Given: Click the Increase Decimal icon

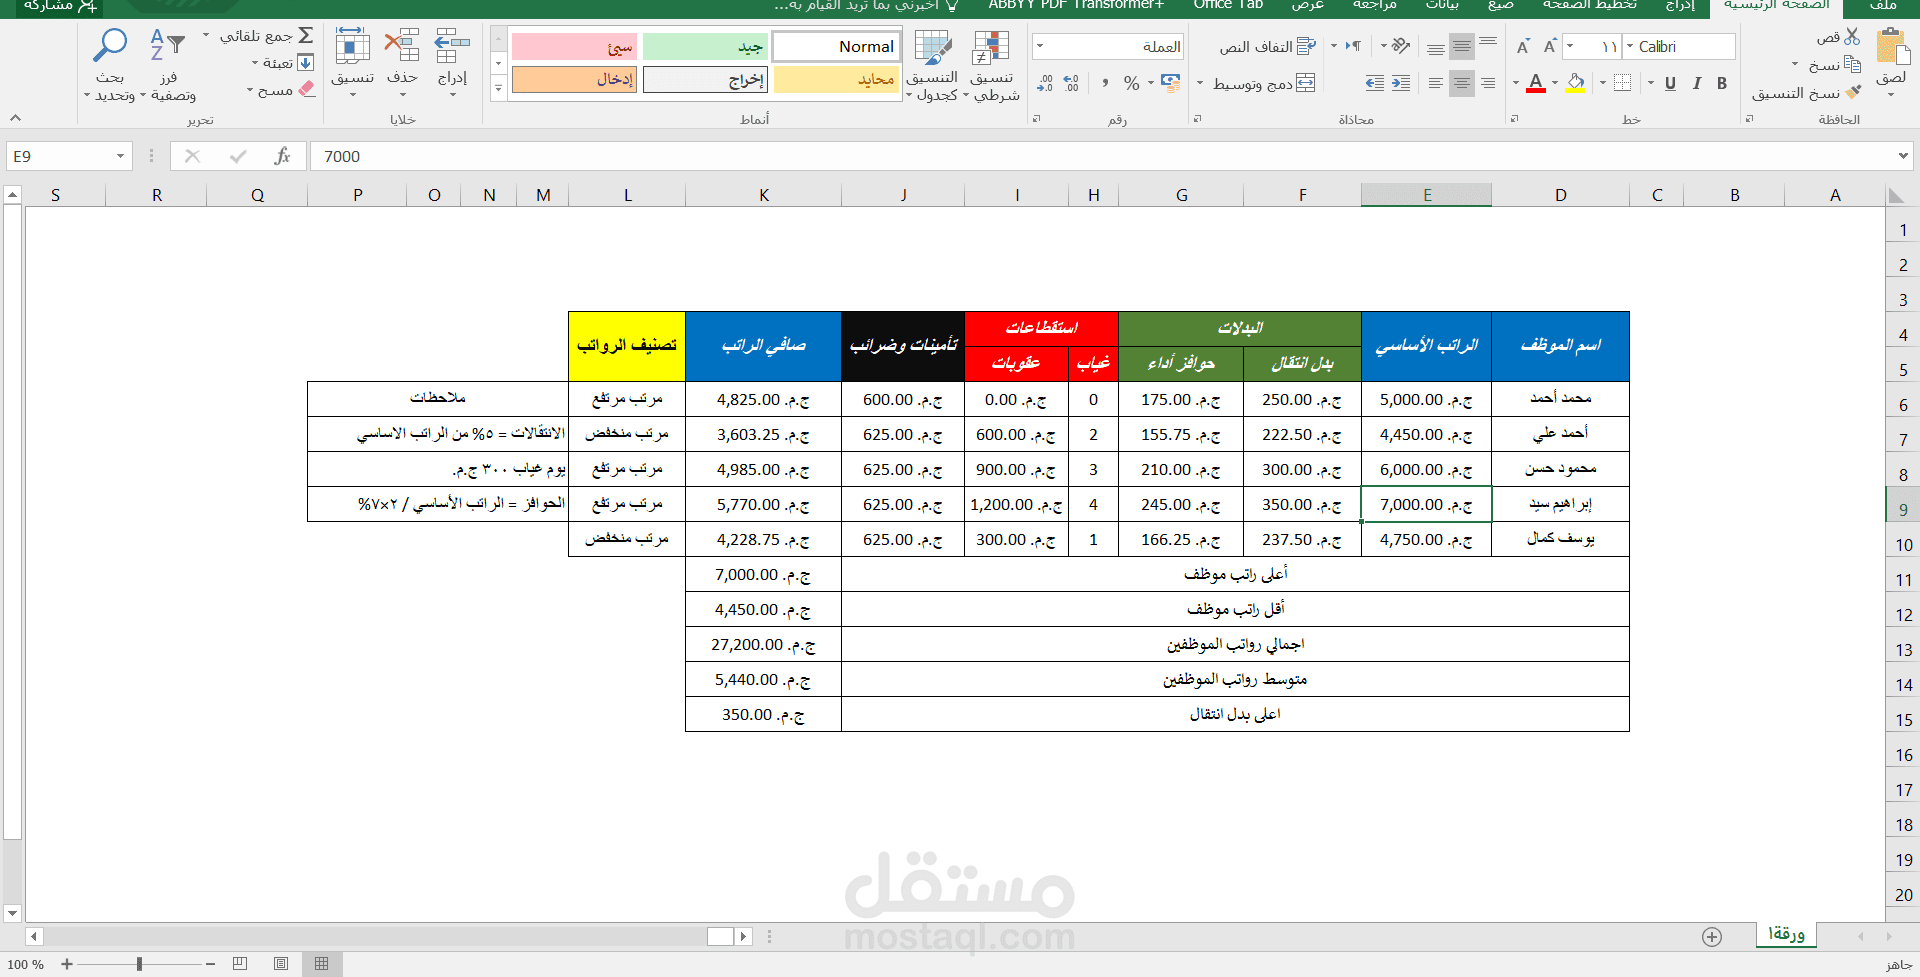Looking at the screenshot, I should [x=1071, y=83].
